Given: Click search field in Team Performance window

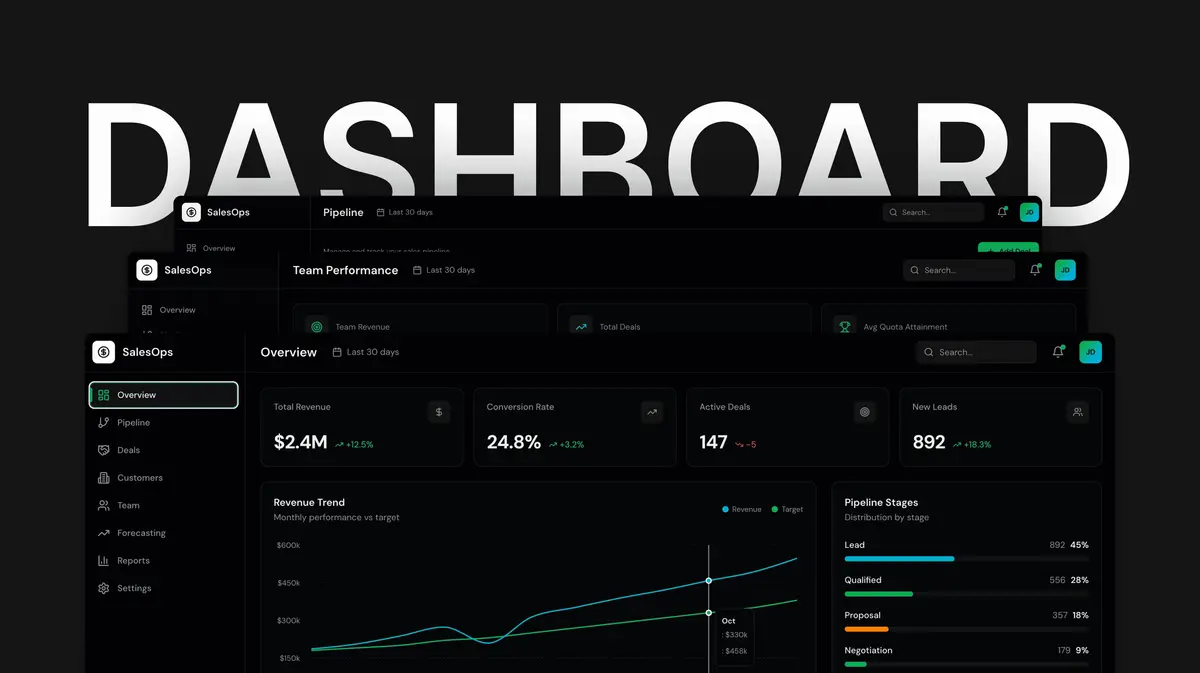Looking at the screenshot, I should 959,270.
